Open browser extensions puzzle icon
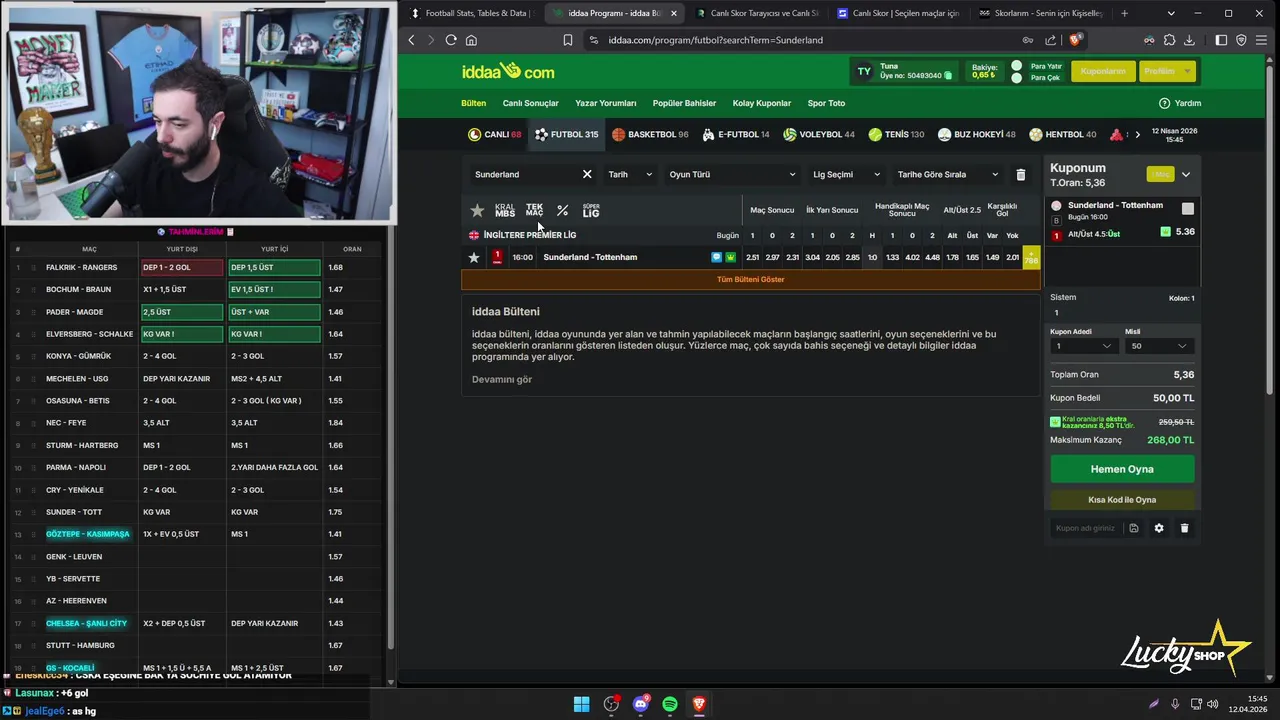Screen dimensions: 1280x720 1169,40
